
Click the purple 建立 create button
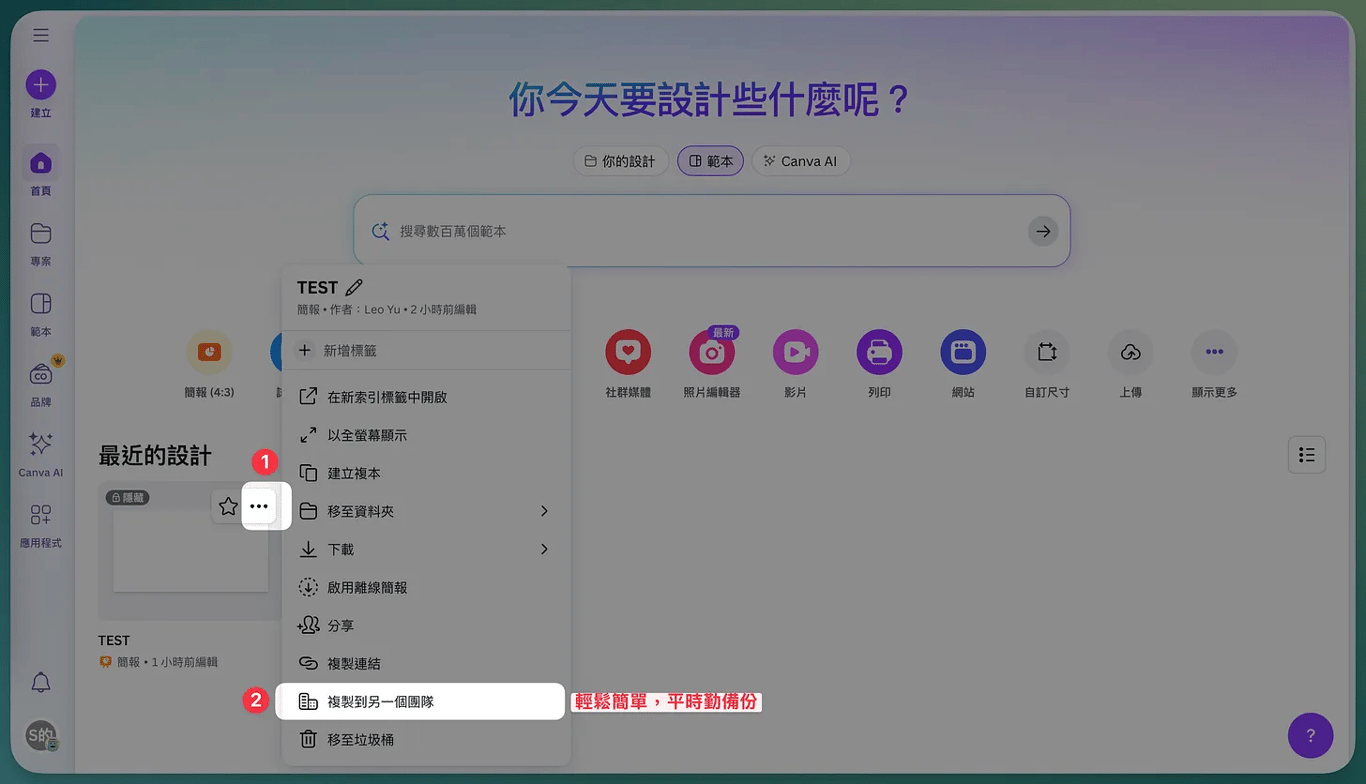pos(41,85)
